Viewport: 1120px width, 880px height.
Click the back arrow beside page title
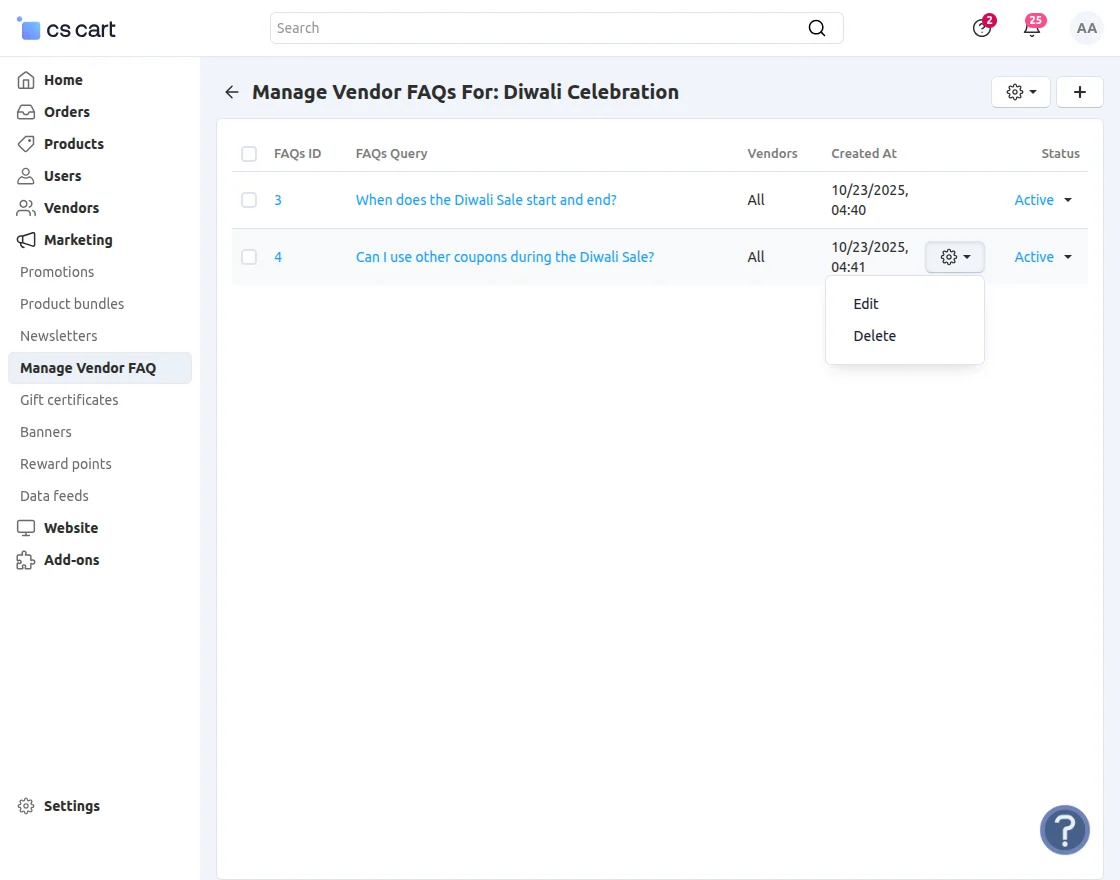(232, 92)
